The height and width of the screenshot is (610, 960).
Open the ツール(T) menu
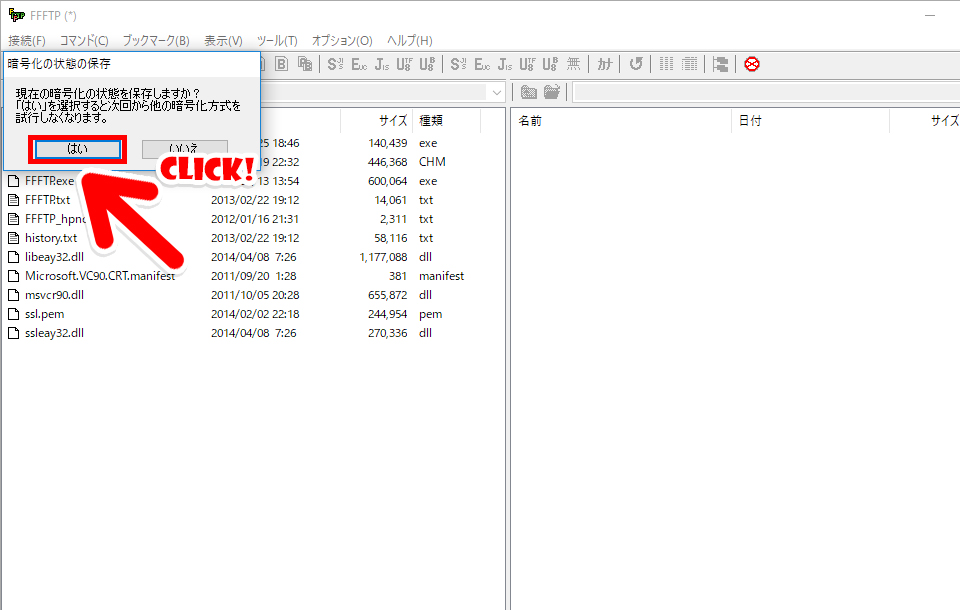[x=277, y=40]
